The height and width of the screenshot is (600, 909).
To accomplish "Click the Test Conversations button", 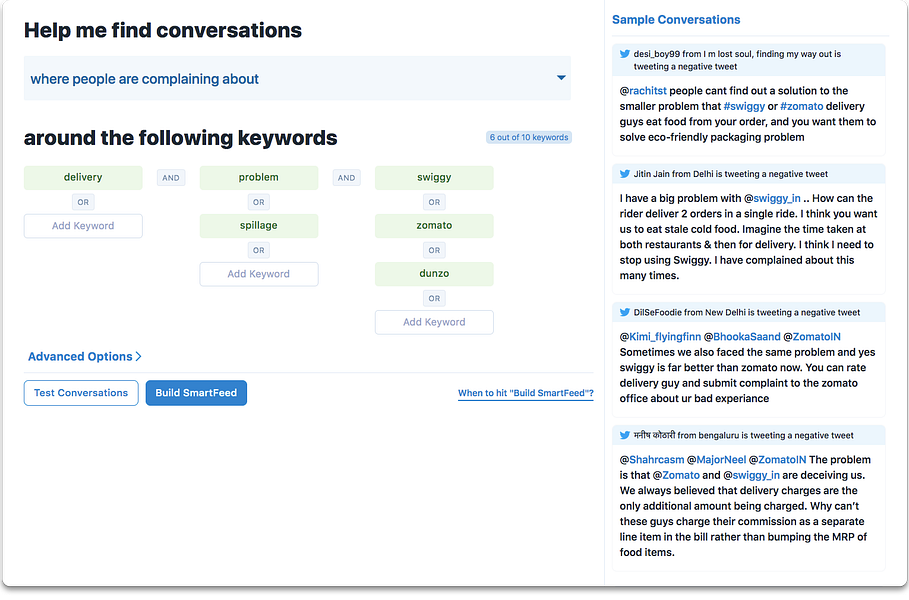I will (81, 393).
